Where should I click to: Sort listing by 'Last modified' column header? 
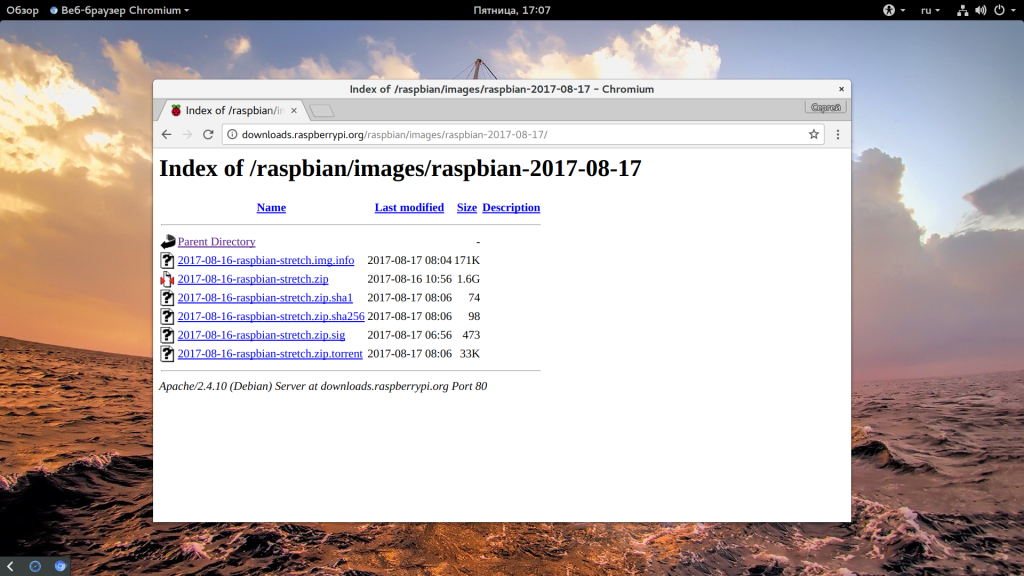pos(409,208)
